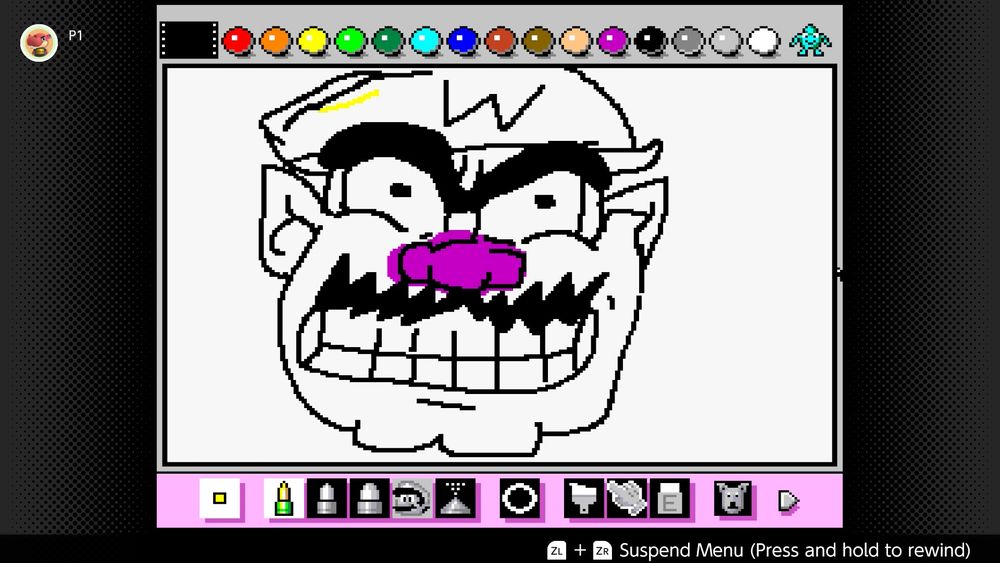1000x563 pixels.
Task: Select the cyan paint color
Action: pyautogui.click(x=425, y=41)
